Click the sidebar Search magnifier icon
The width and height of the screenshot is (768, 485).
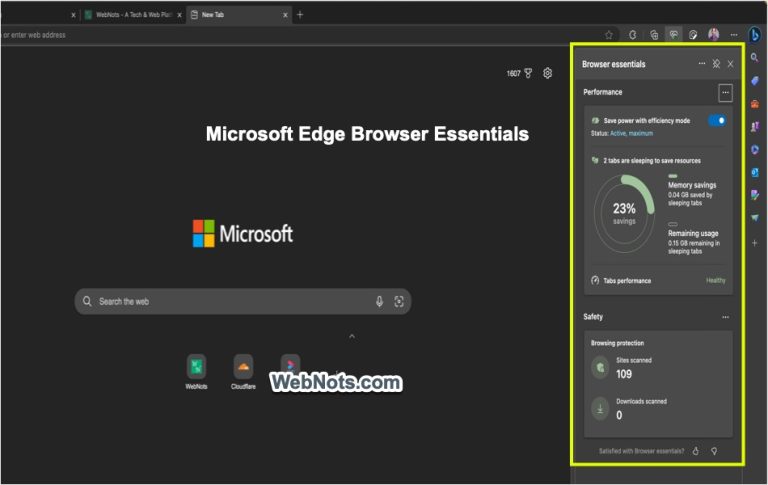[755, 58]
